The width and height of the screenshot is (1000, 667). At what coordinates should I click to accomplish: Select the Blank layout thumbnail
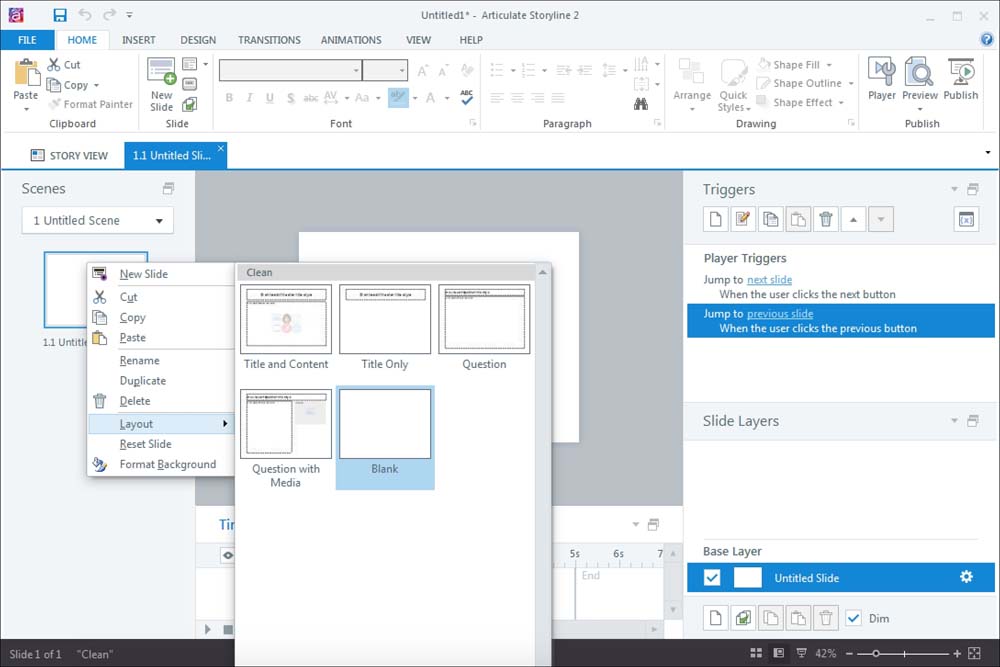[385, 437]
